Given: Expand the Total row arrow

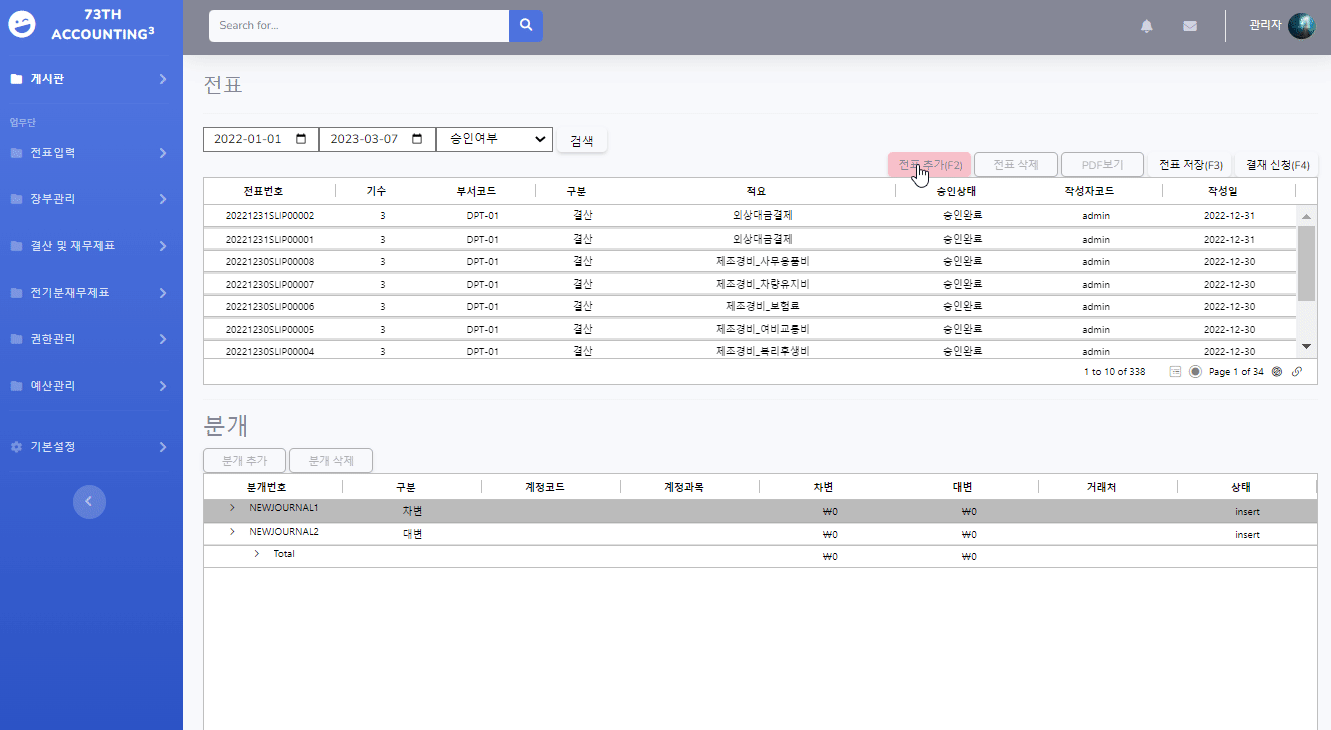Looking at the screenshot, I should [x=256, y=554].
